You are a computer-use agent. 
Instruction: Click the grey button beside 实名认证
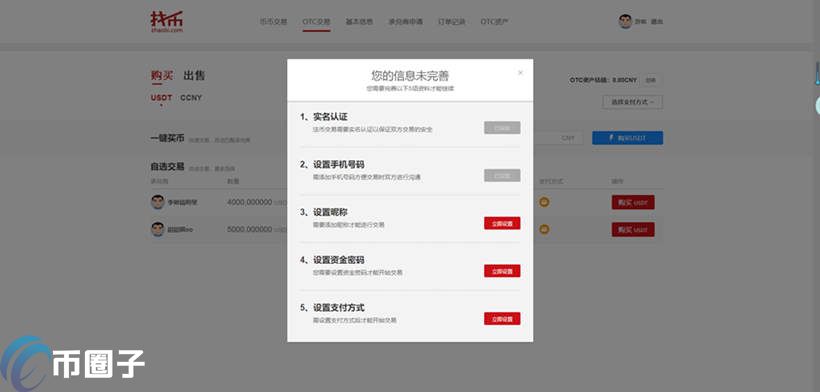point(502,128)
